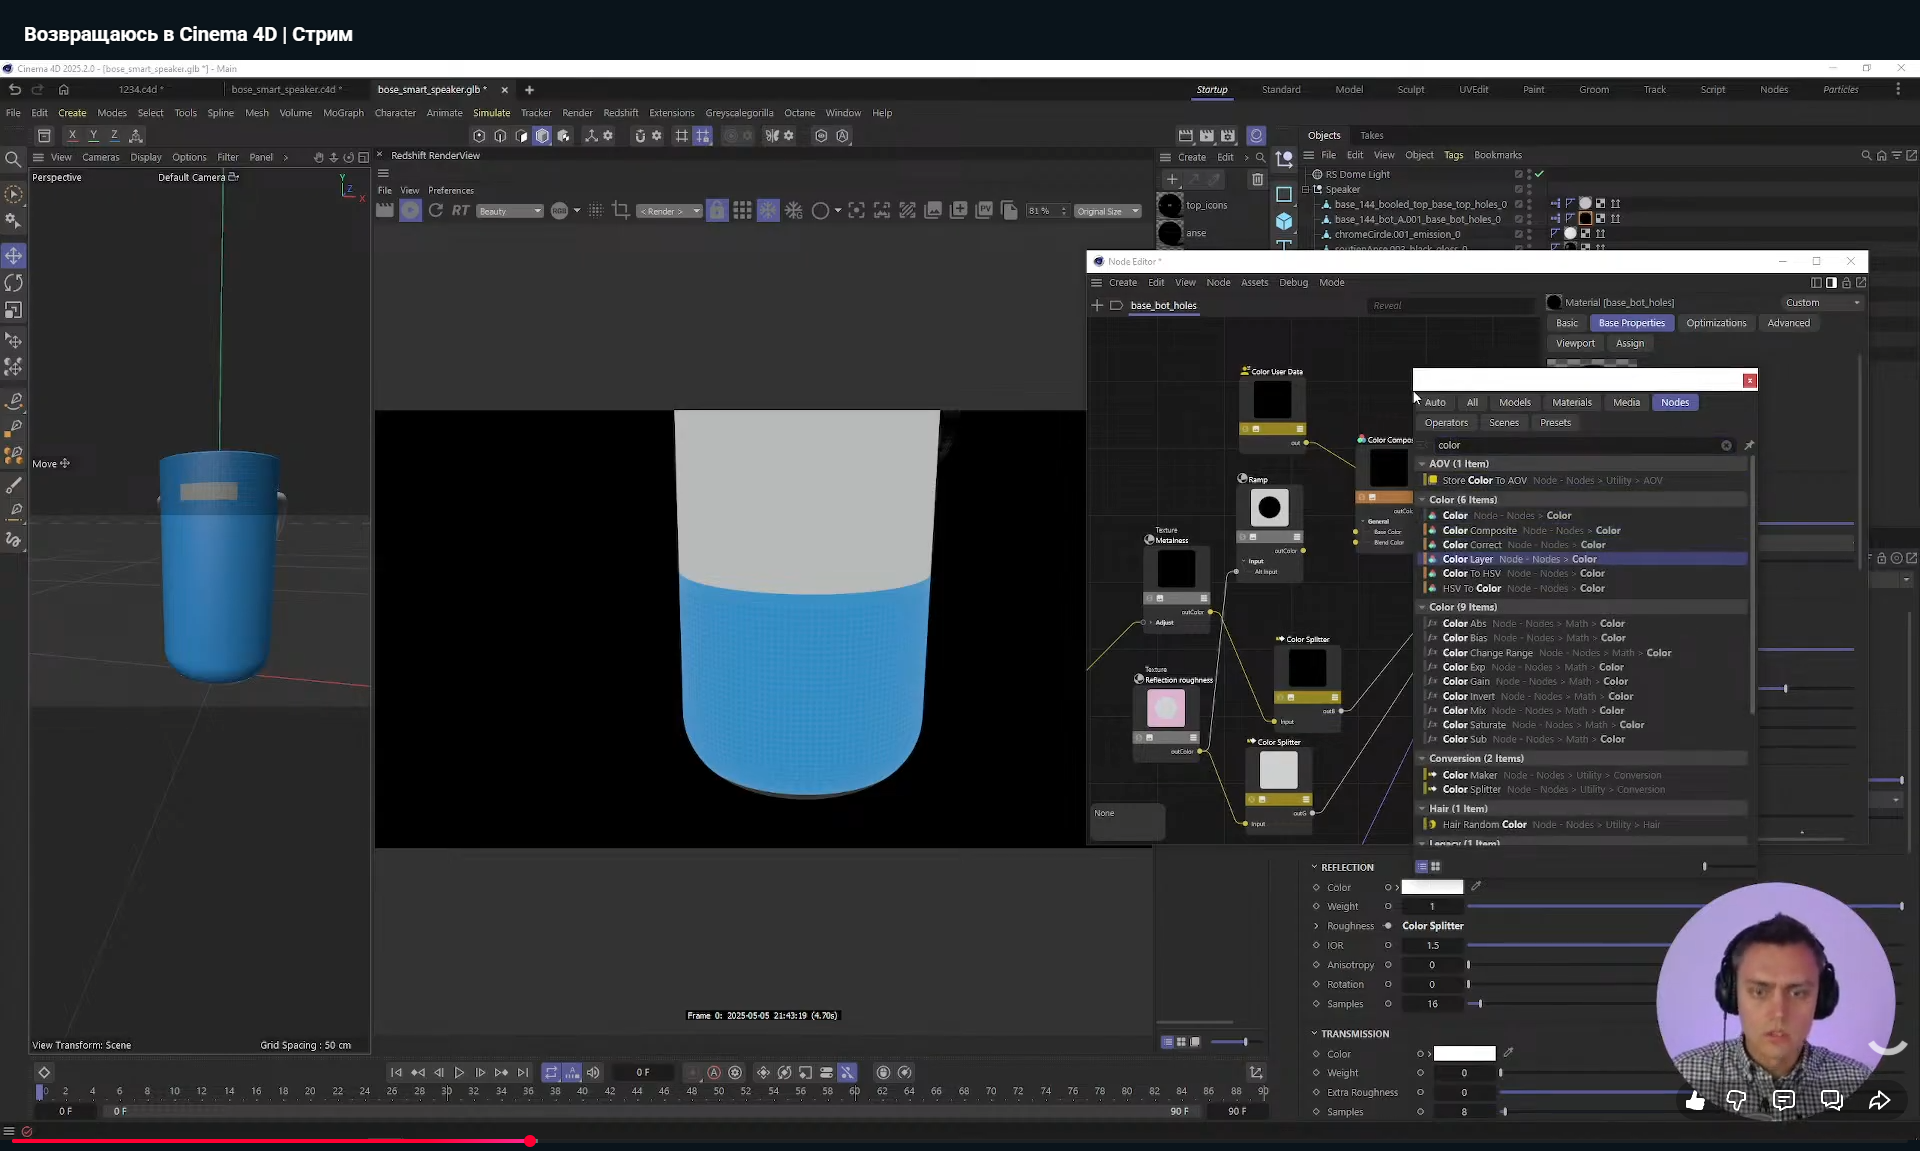This screenshot has width=1920, height=1151.
Task: Click the Reflection Color white swatch
Action: pyautogui.click(x=1432, y=887)
